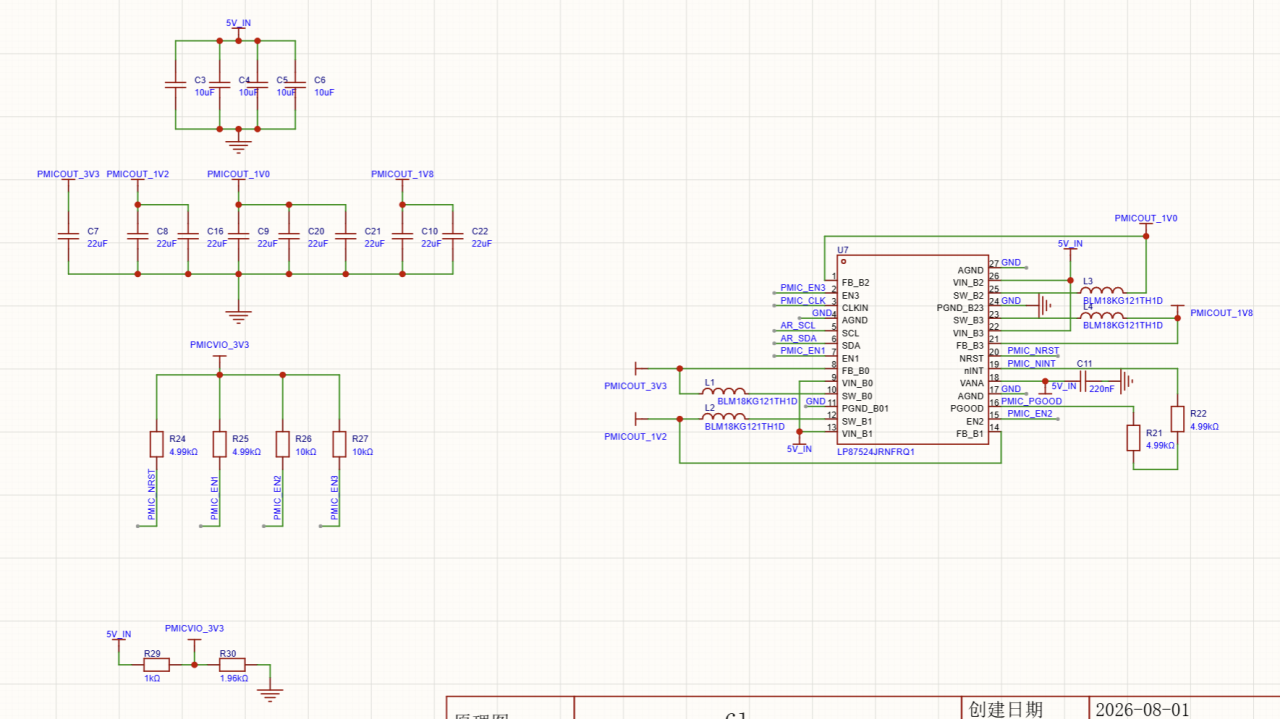
Task: Click PMICOUT_1V0 power port above U7
Action: point(1146,218)
